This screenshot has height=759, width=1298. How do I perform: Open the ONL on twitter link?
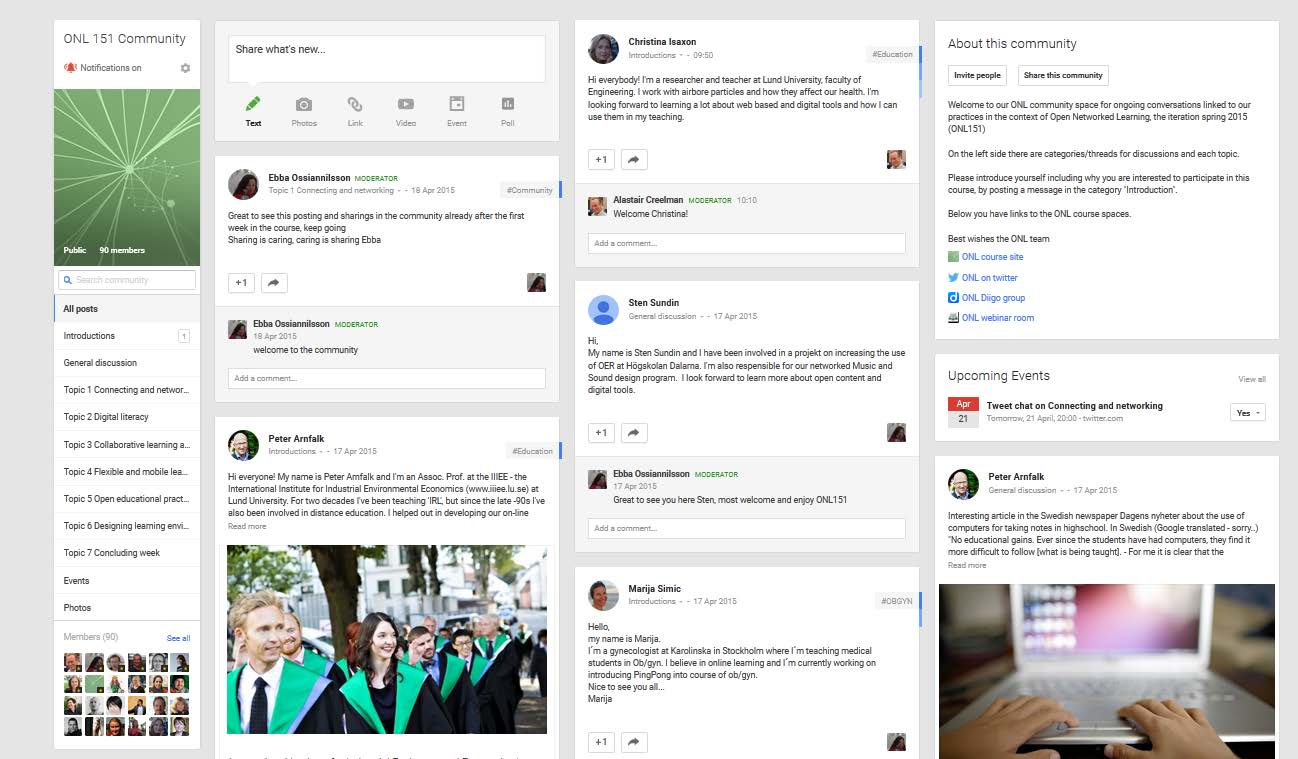tap(990, 278)
